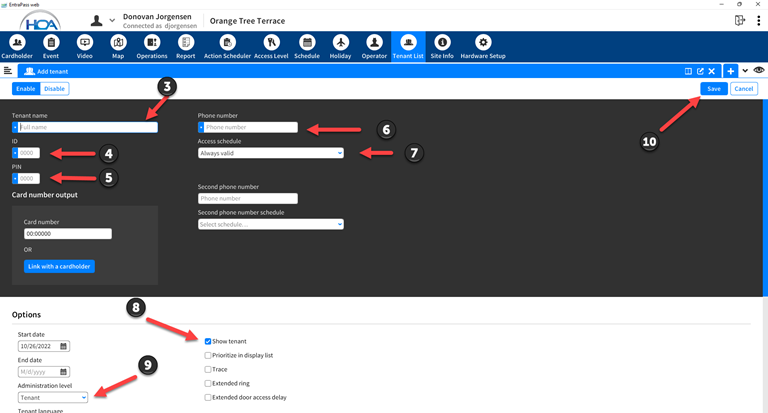Enable Prioritize in display list checkbox

point(208,355)
